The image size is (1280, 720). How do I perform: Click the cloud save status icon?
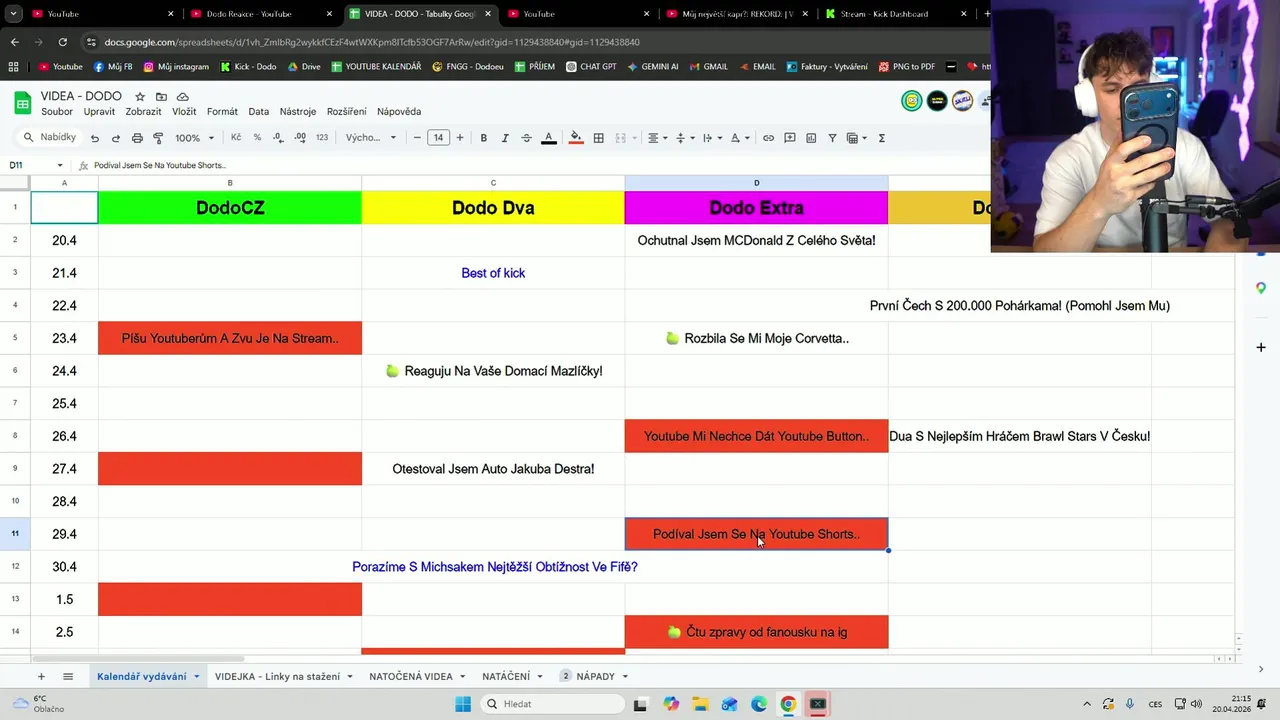183,96
